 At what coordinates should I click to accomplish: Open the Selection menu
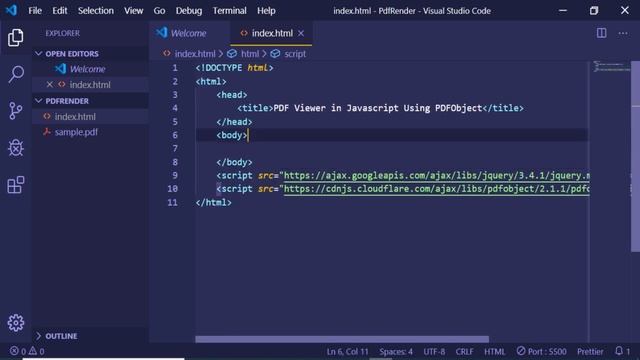pyautogui.click(x=96, y=11)
